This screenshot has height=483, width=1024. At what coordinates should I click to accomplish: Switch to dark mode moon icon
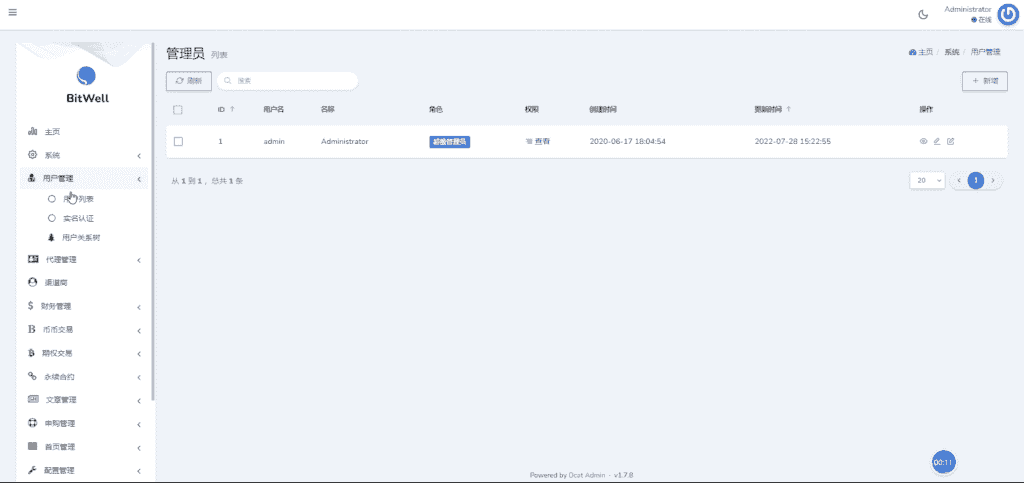923,15
